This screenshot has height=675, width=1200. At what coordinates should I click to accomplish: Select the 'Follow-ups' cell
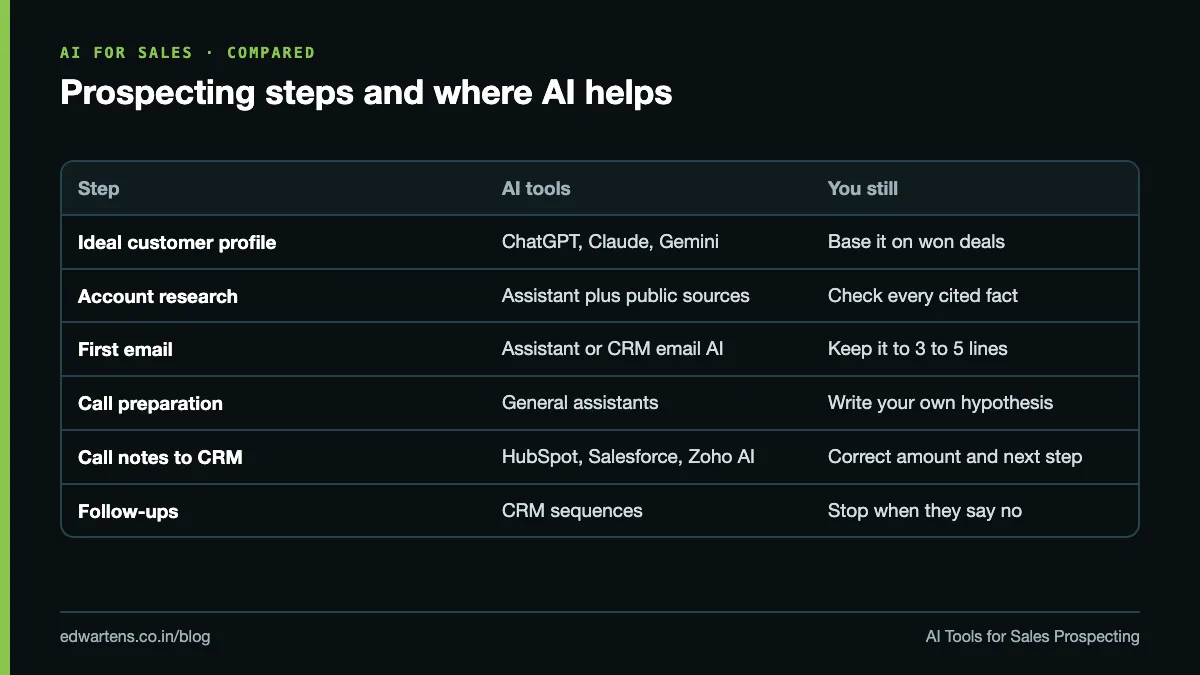[x=128, y=512]
